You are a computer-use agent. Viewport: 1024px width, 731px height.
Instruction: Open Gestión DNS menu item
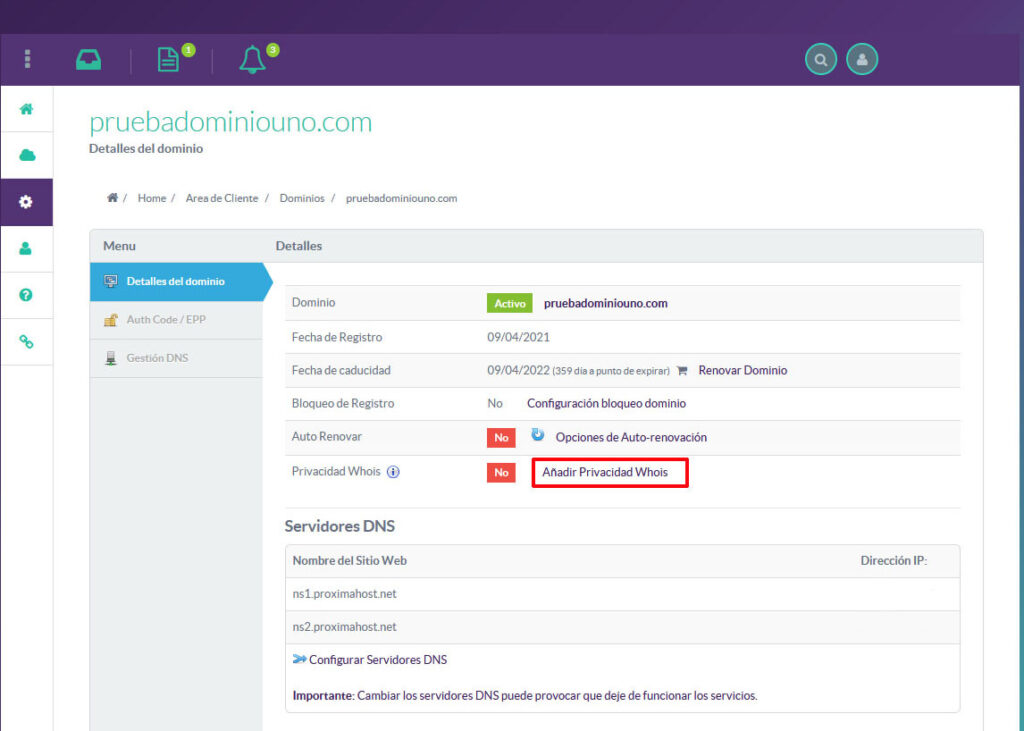tap(156, 358)
